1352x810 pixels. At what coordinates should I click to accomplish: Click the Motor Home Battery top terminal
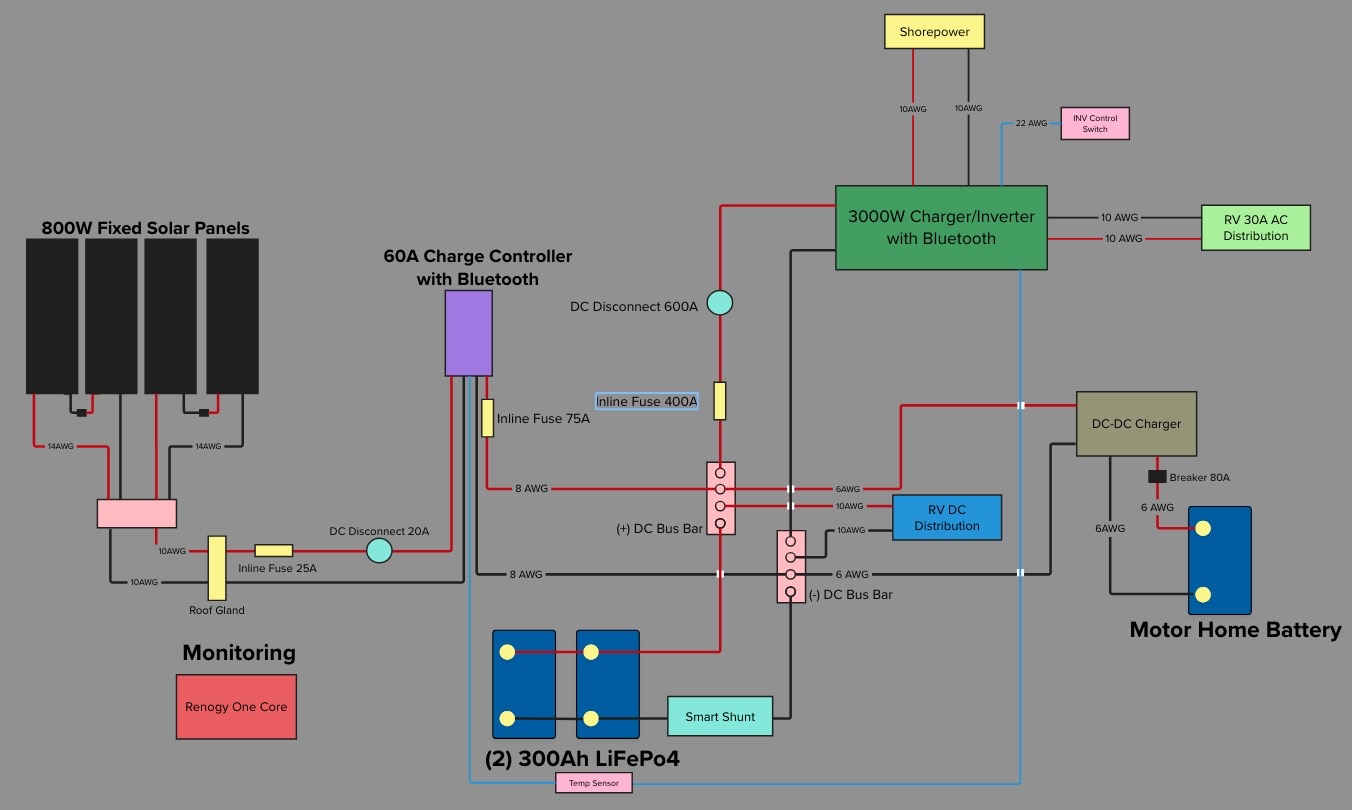(x=1203, y=528)
